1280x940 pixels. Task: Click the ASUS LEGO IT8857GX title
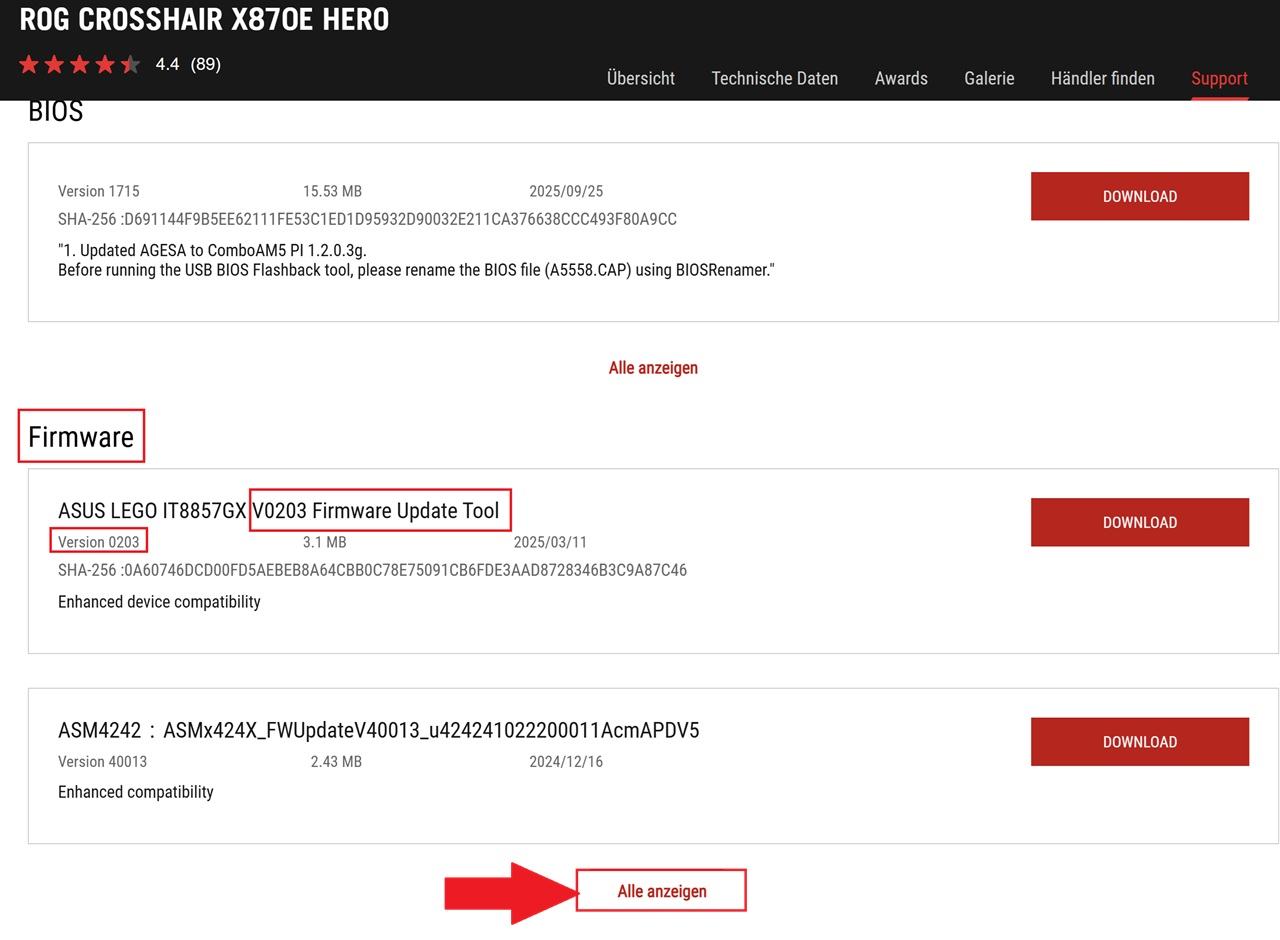278,510
